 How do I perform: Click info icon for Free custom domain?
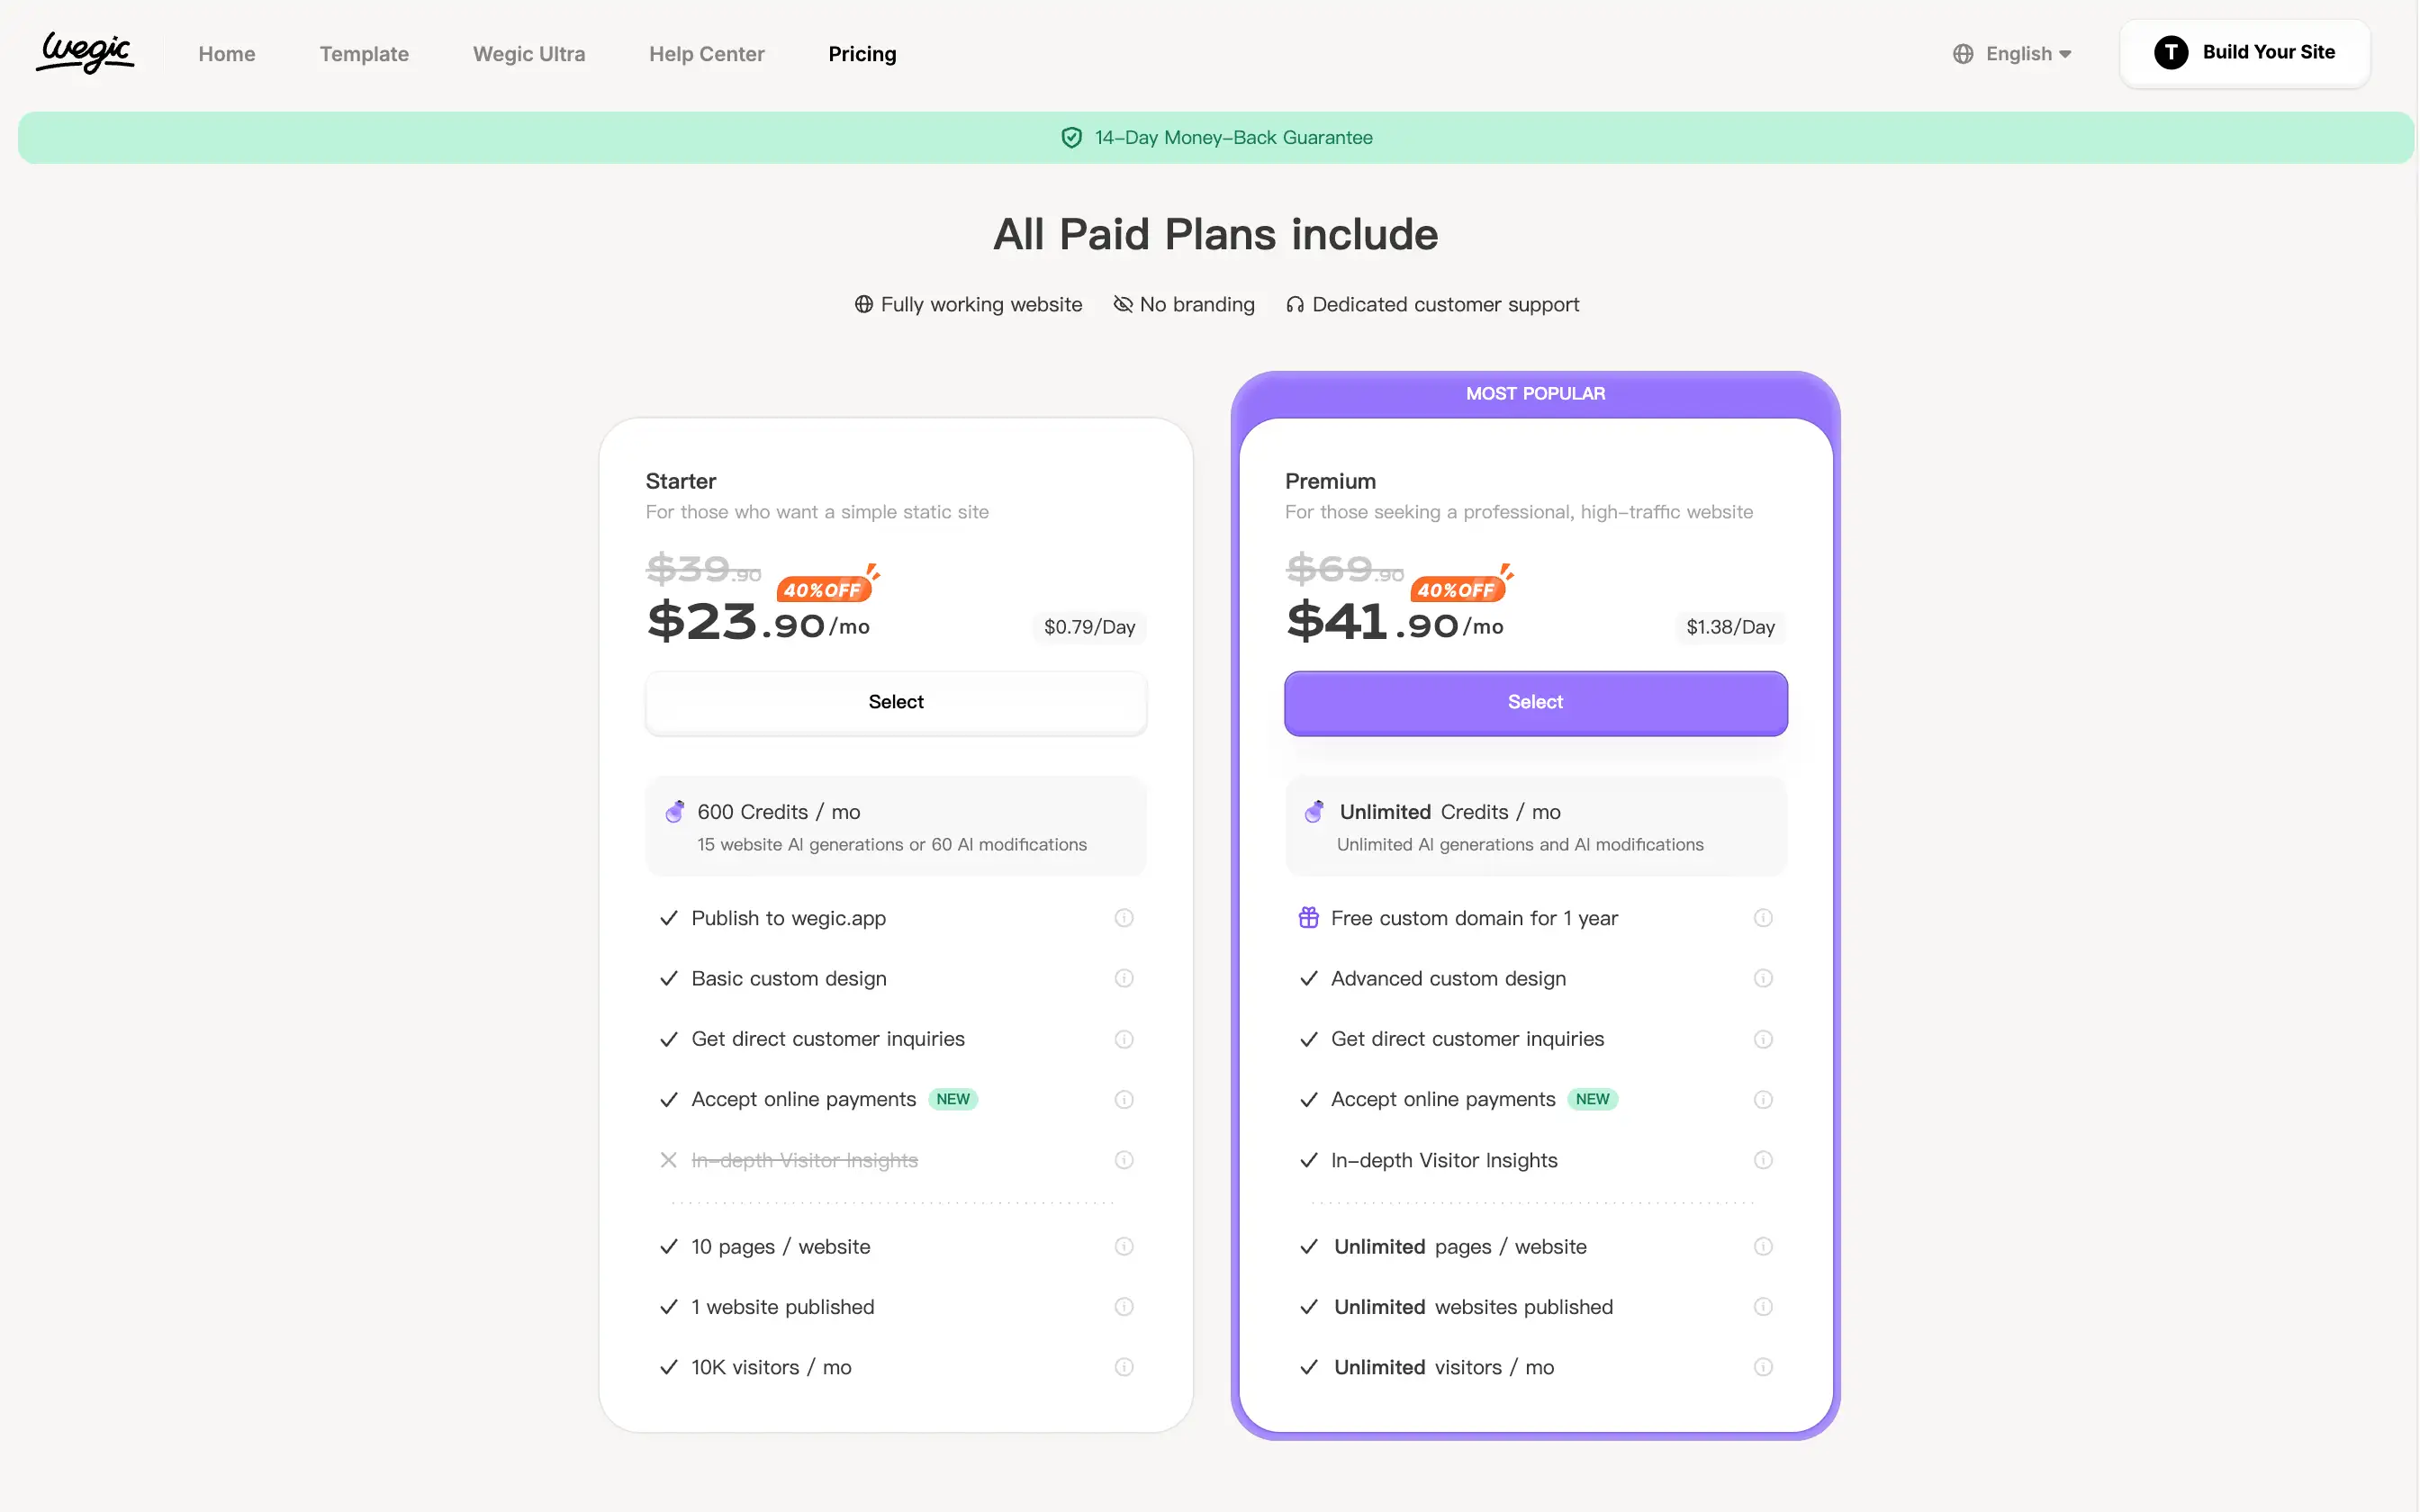[x=1763, y=918]
